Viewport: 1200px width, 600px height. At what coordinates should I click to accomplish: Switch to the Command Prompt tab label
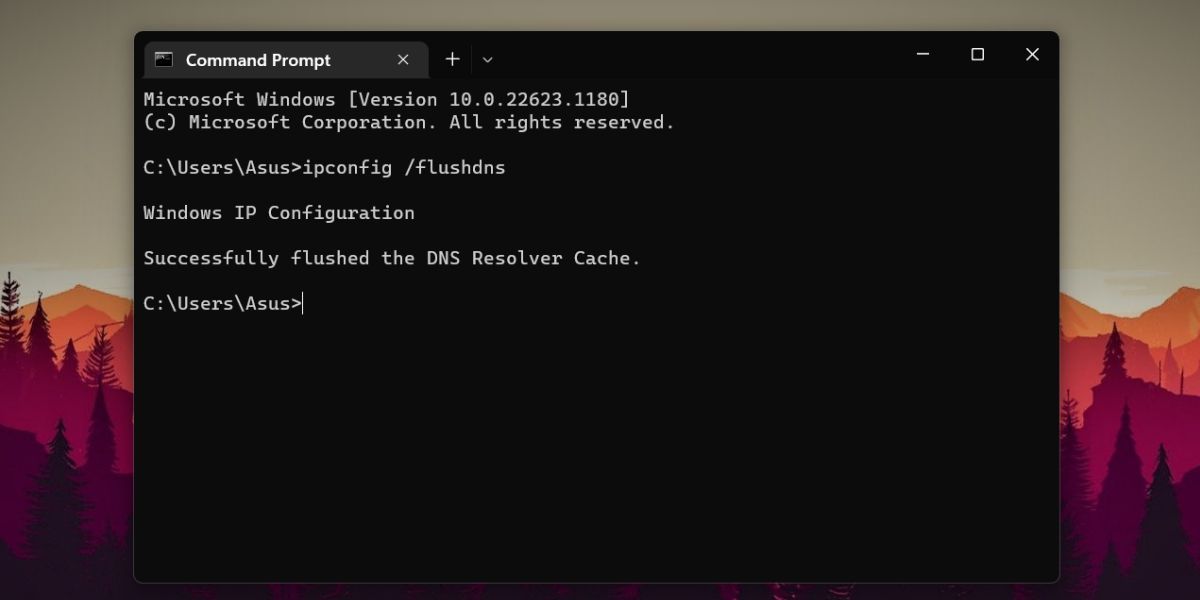255,60
